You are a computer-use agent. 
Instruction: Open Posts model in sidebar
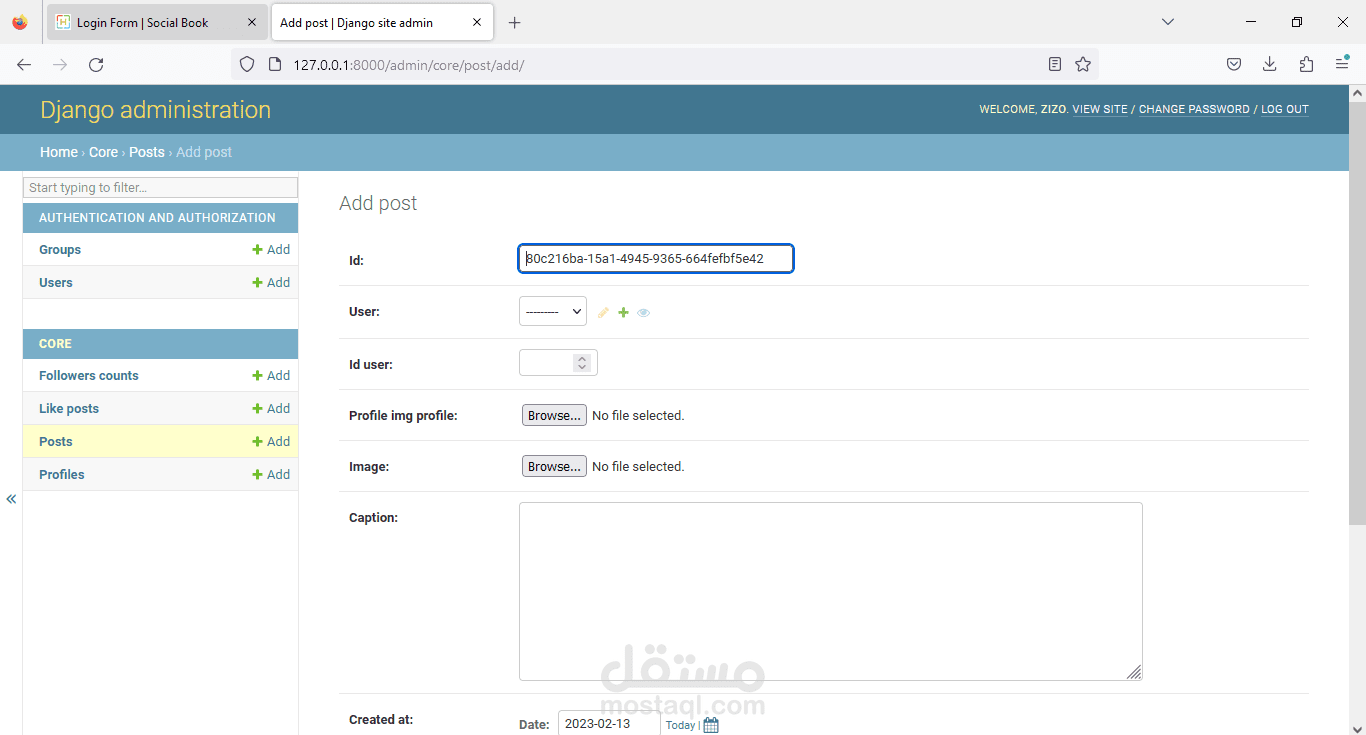56,442
